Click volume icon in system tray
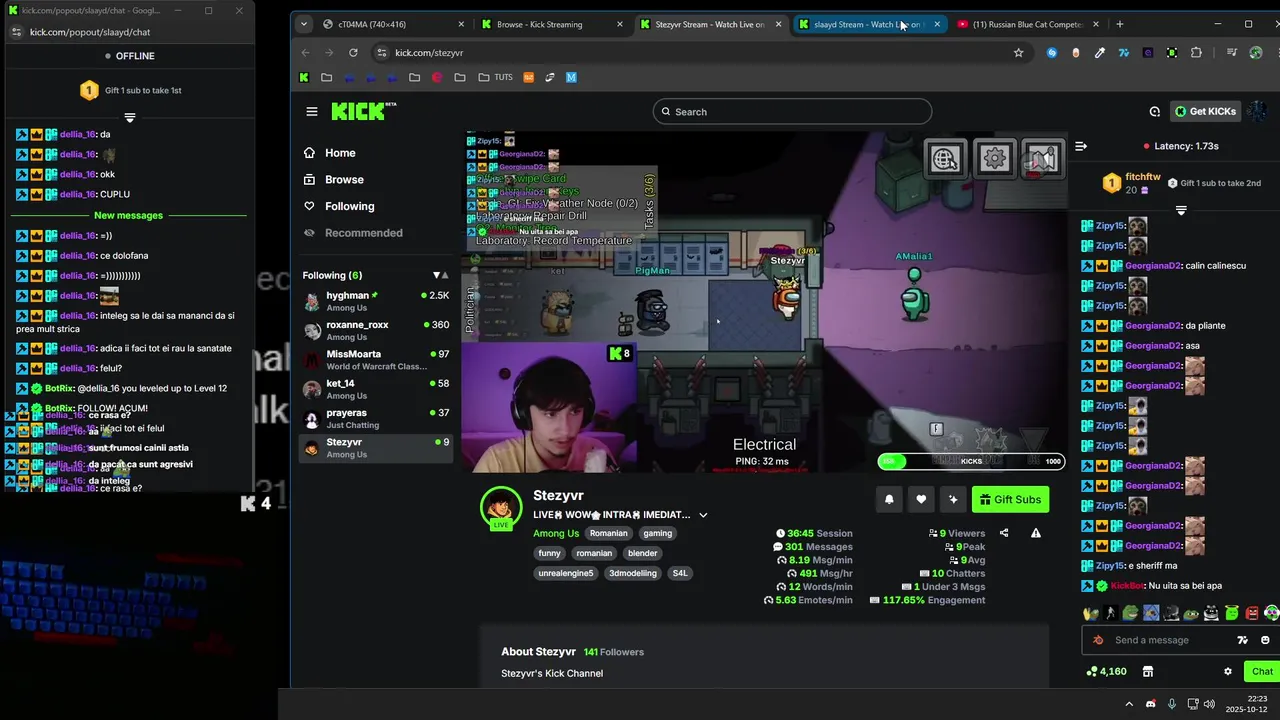Viewport: 1280px width, 720px height. click(1210, 704)
